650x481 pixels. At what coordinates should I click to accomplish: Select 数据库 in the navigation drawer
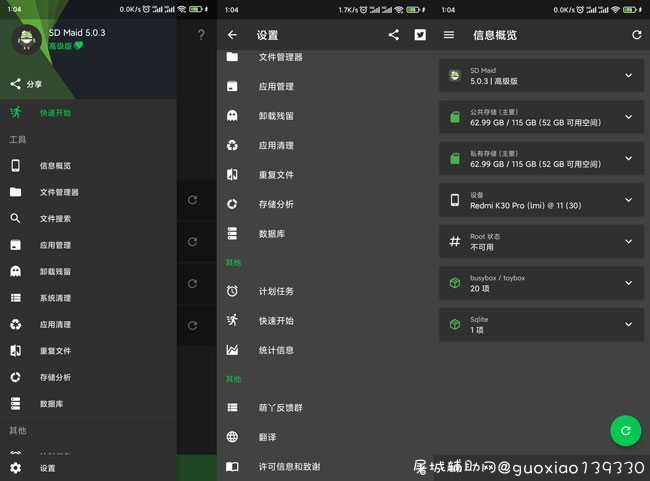click(x=88, y=404)
